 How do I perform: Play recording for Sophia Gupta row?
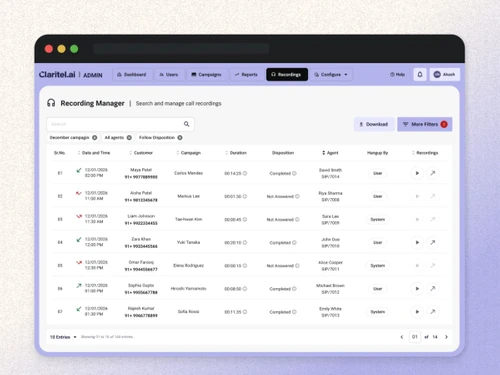[417, 289]
